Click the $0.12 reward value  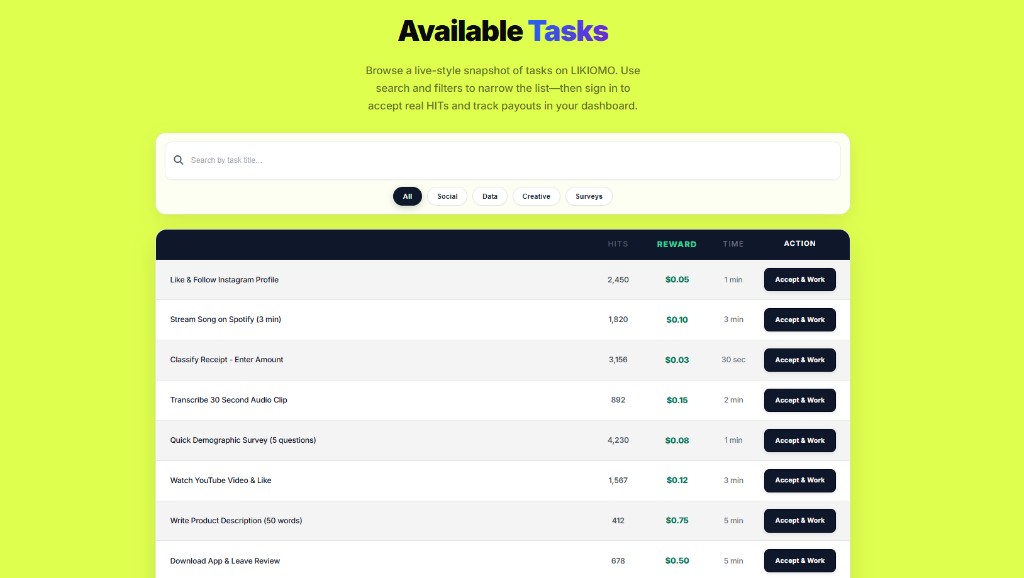click(x=677, y=480)
